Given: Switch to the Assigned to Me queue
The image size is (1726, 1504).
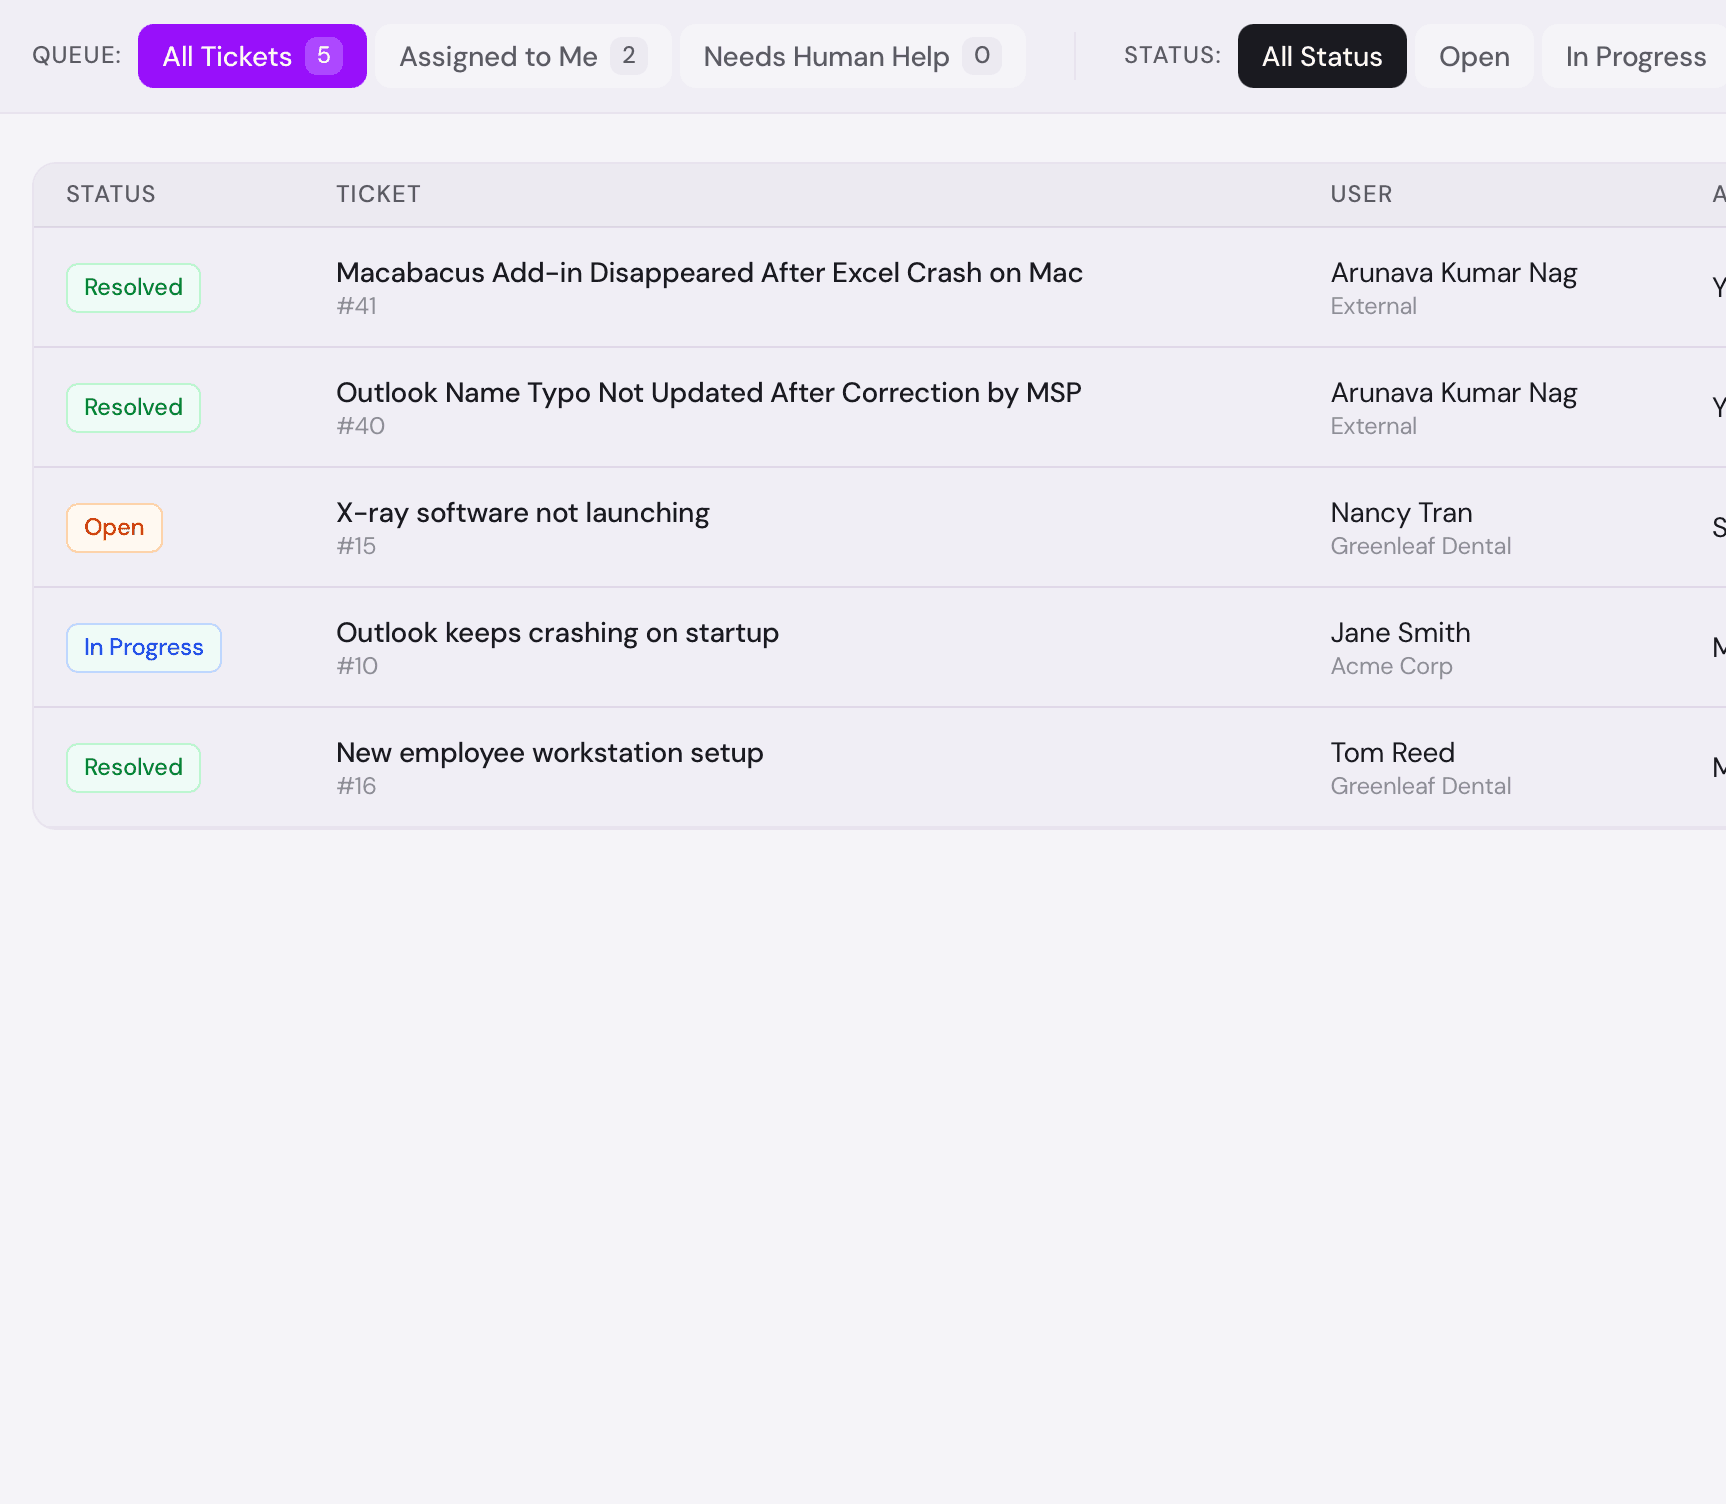Looking at the screenshot, I should point(523,56).
